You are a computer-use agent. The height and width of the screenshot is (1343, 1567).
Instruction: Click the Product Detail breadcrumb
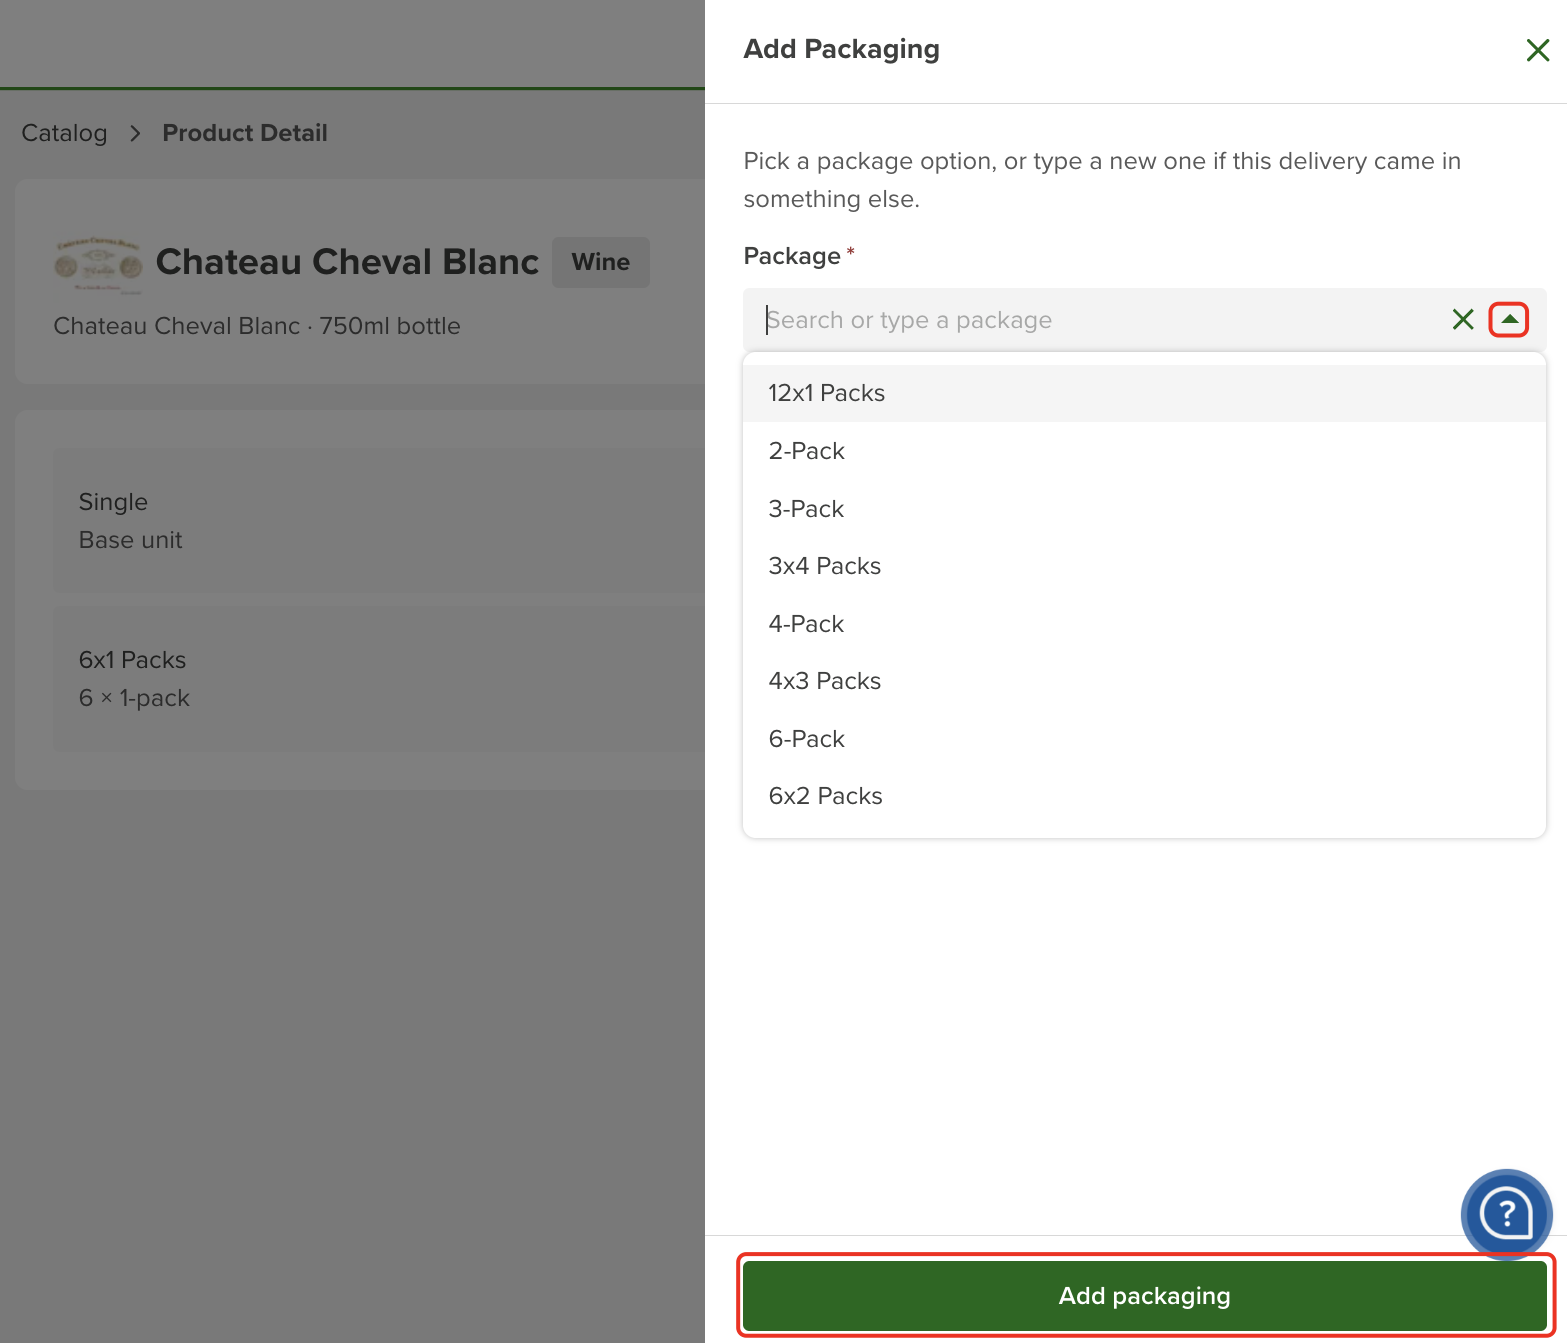click(245, 133)
